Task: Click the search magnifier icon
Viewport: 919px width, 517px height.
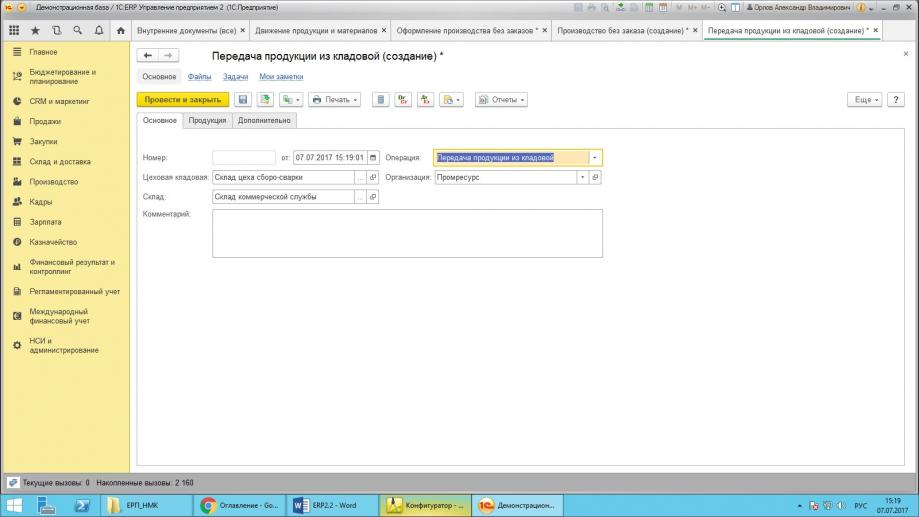Action: 77,31
